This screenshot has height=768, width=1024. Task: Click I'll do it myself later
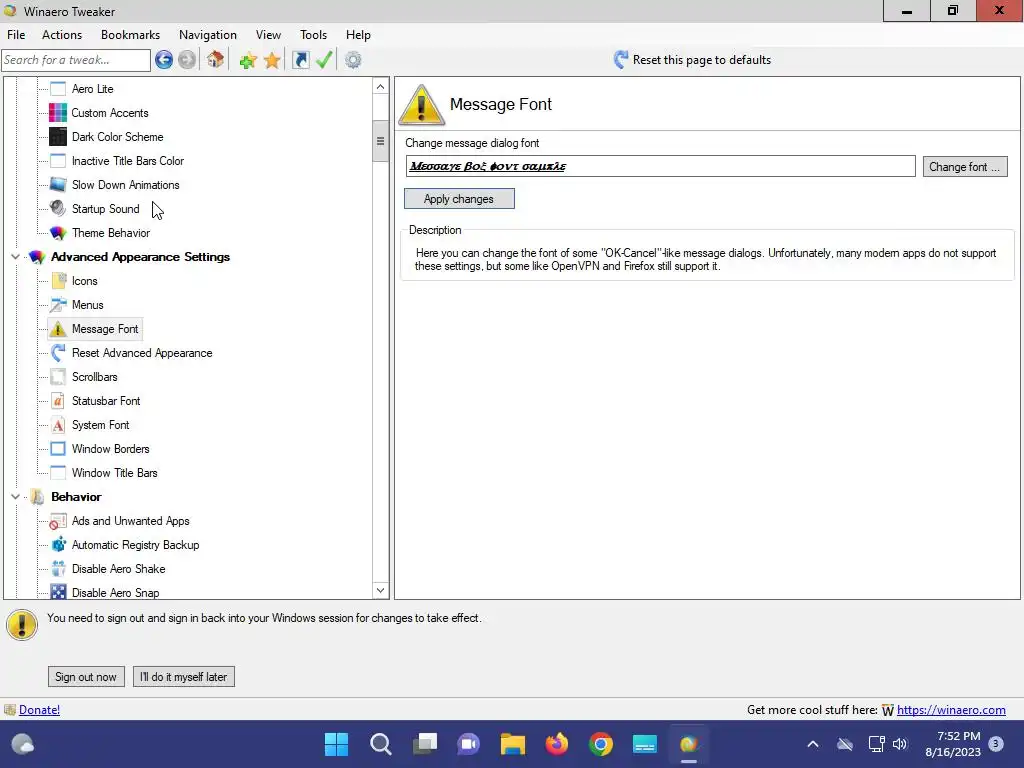[x=184, y=677]
